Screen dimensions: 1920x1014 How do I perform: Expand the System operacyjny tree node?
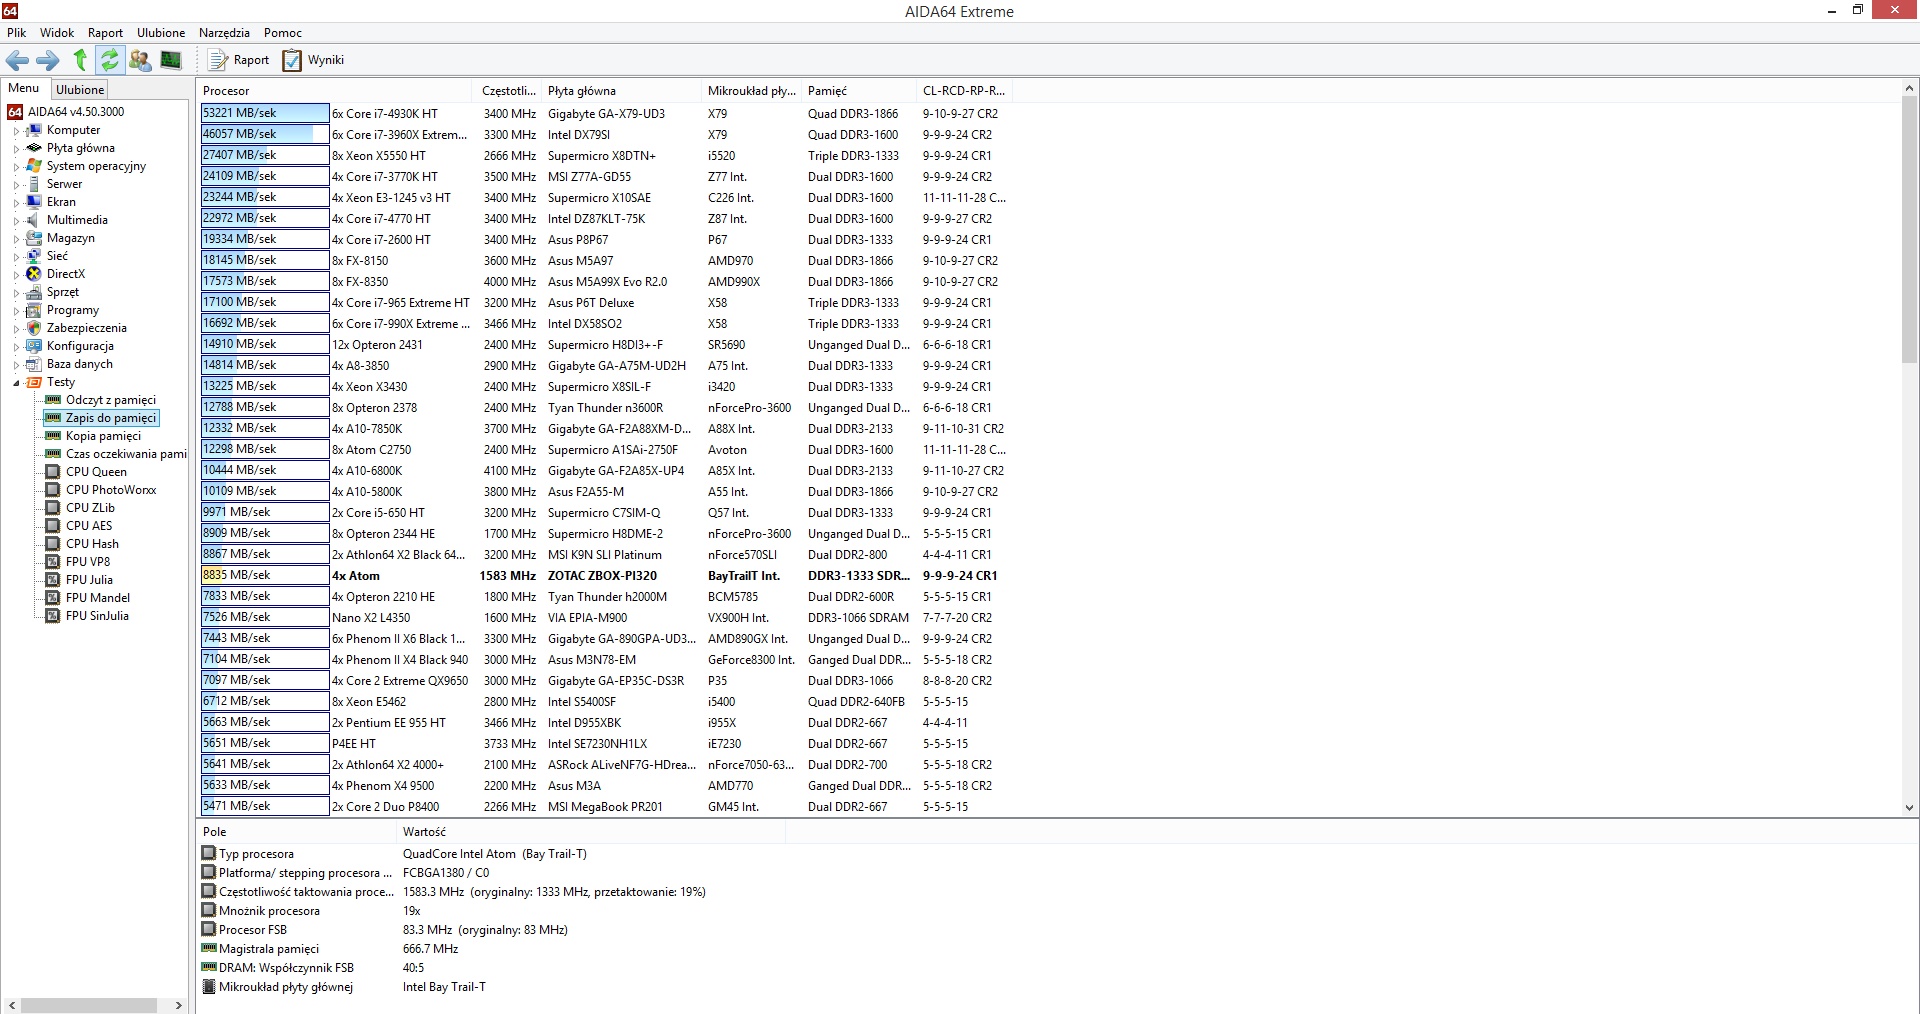click(x=16, y=167)
